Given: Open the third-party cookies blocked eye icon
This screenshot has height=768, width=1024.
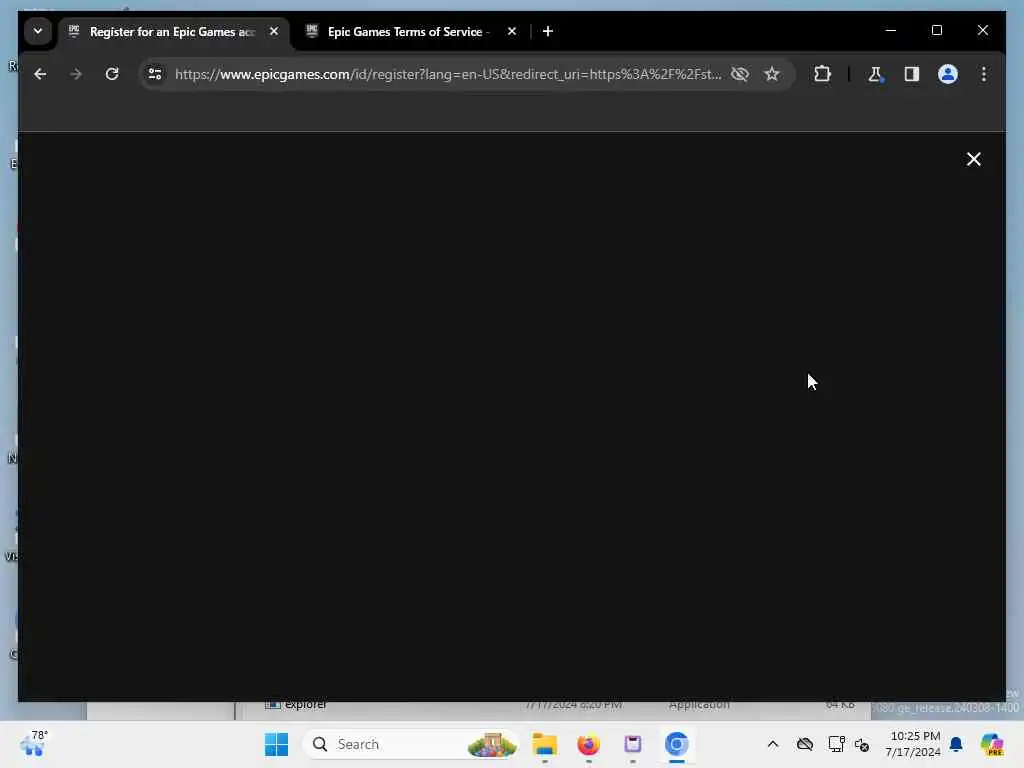Looking at the screenshot, I should tap(739, 74).
